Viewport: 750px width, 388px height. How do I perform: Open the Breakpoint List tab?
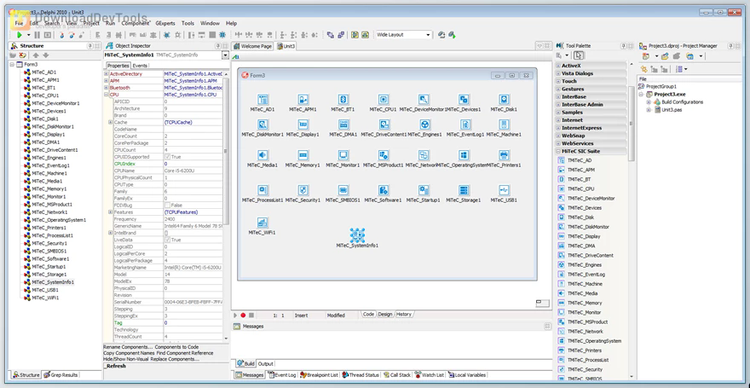pos(319,375)
